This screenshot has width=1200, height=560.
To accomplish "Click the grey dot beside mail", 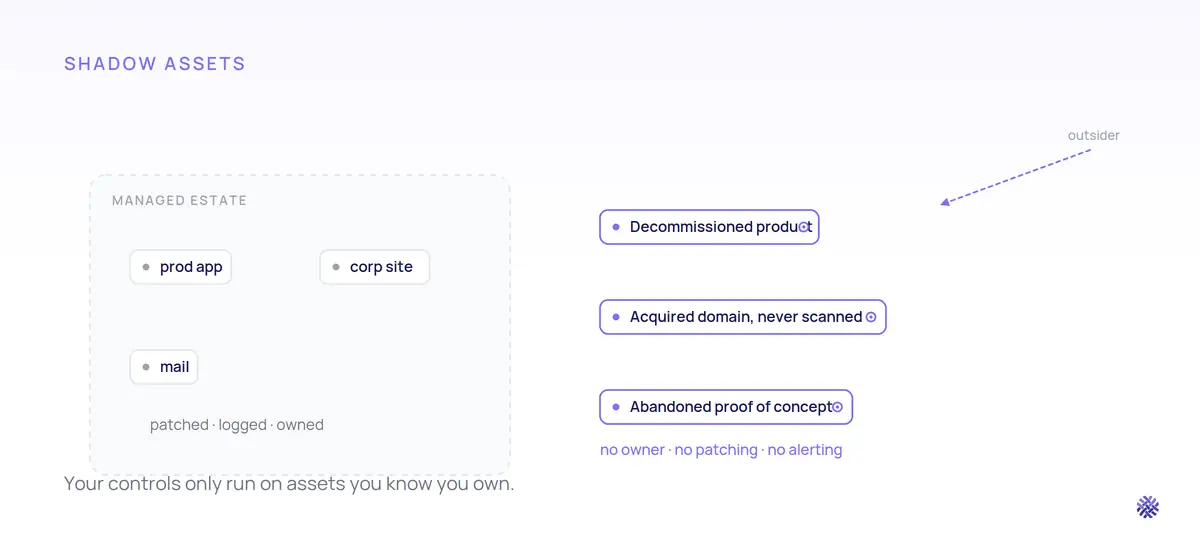I will coord(146,367).
